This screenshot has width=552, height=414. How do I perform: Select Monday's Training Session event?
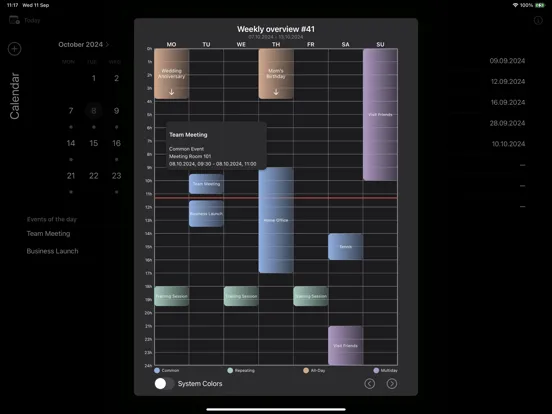[x=171, y=296]
